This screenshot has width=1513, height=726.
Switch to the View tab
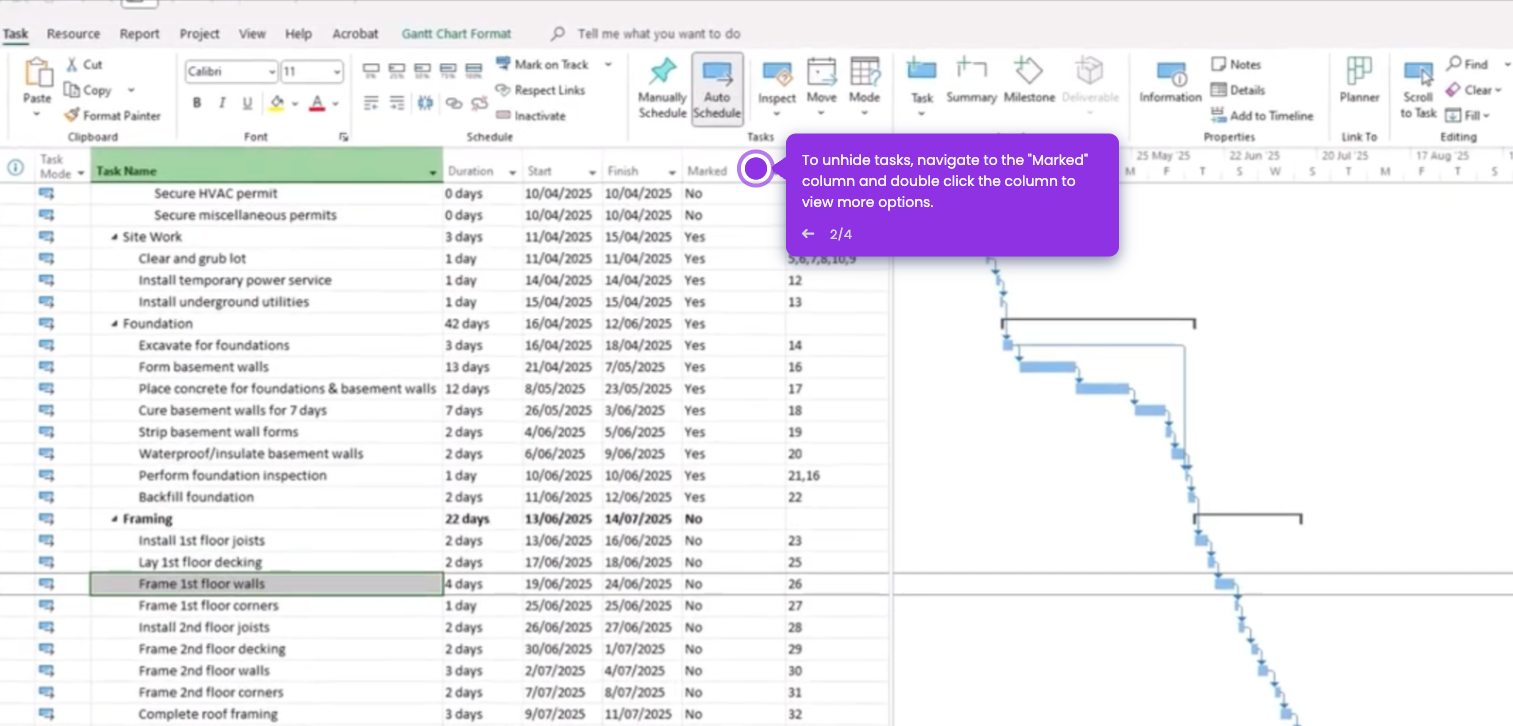[252, 34]
